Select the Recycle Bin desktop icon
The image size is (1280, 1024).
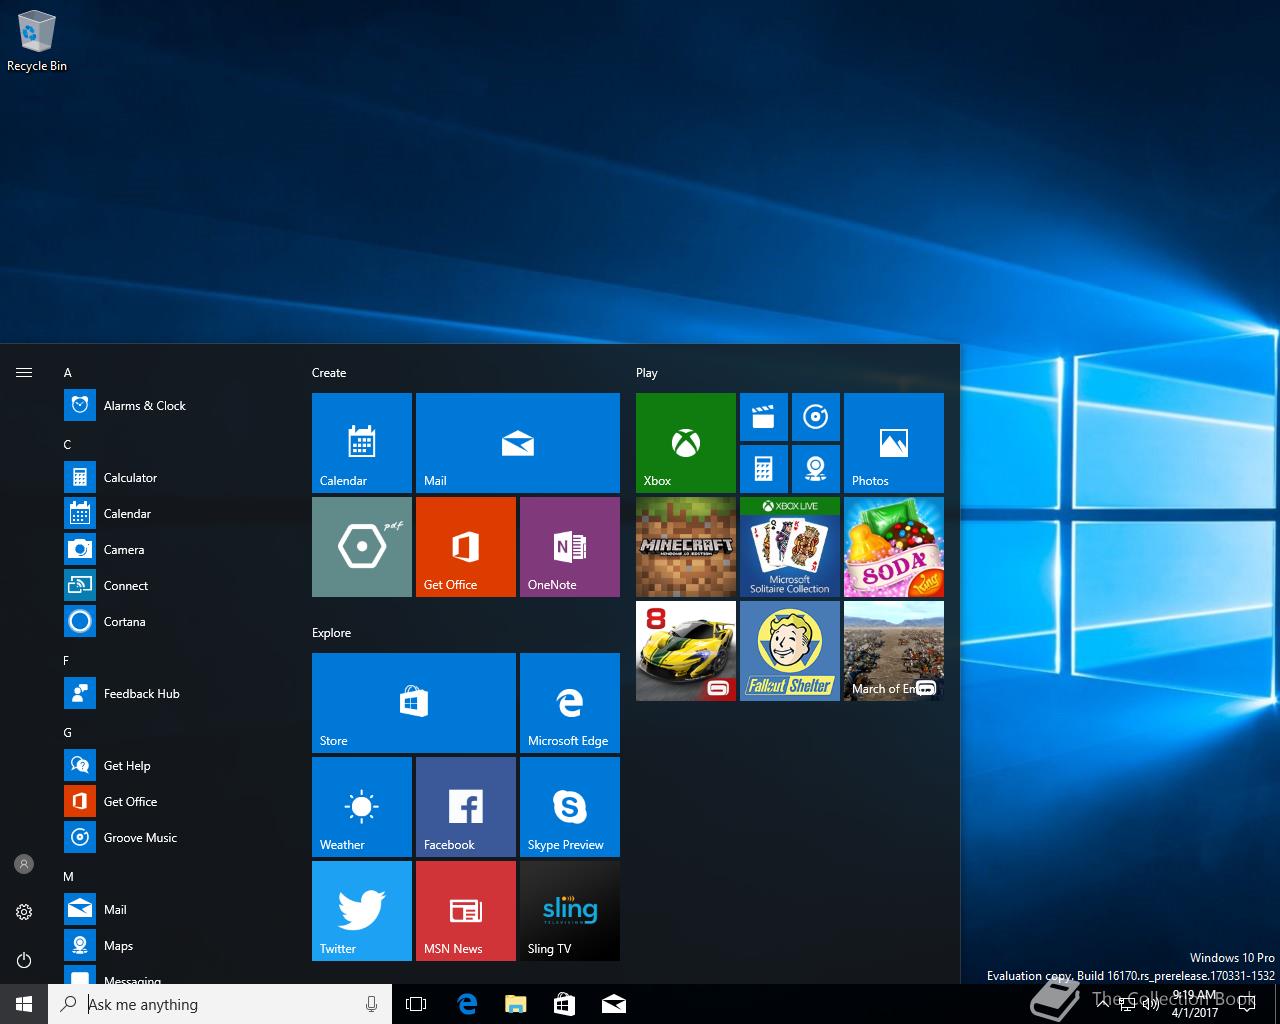point(37,42)
